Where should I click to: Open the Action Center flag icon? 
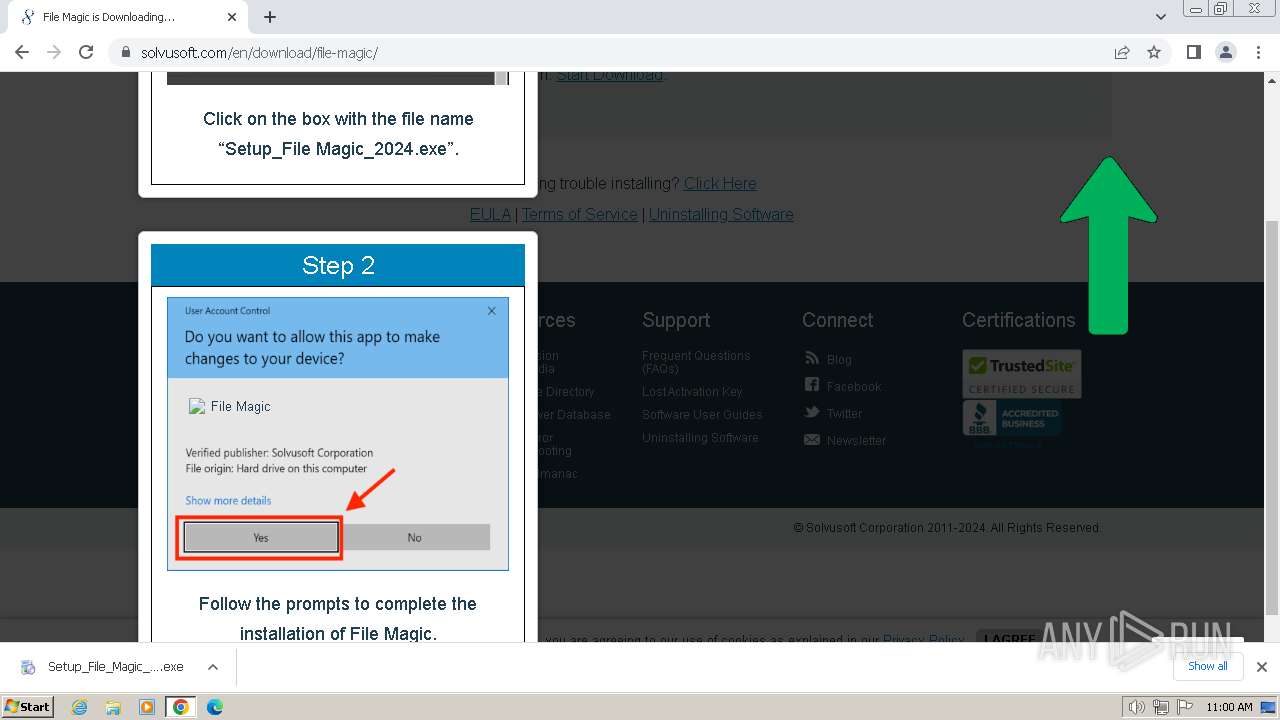(x=1185, y=707)
